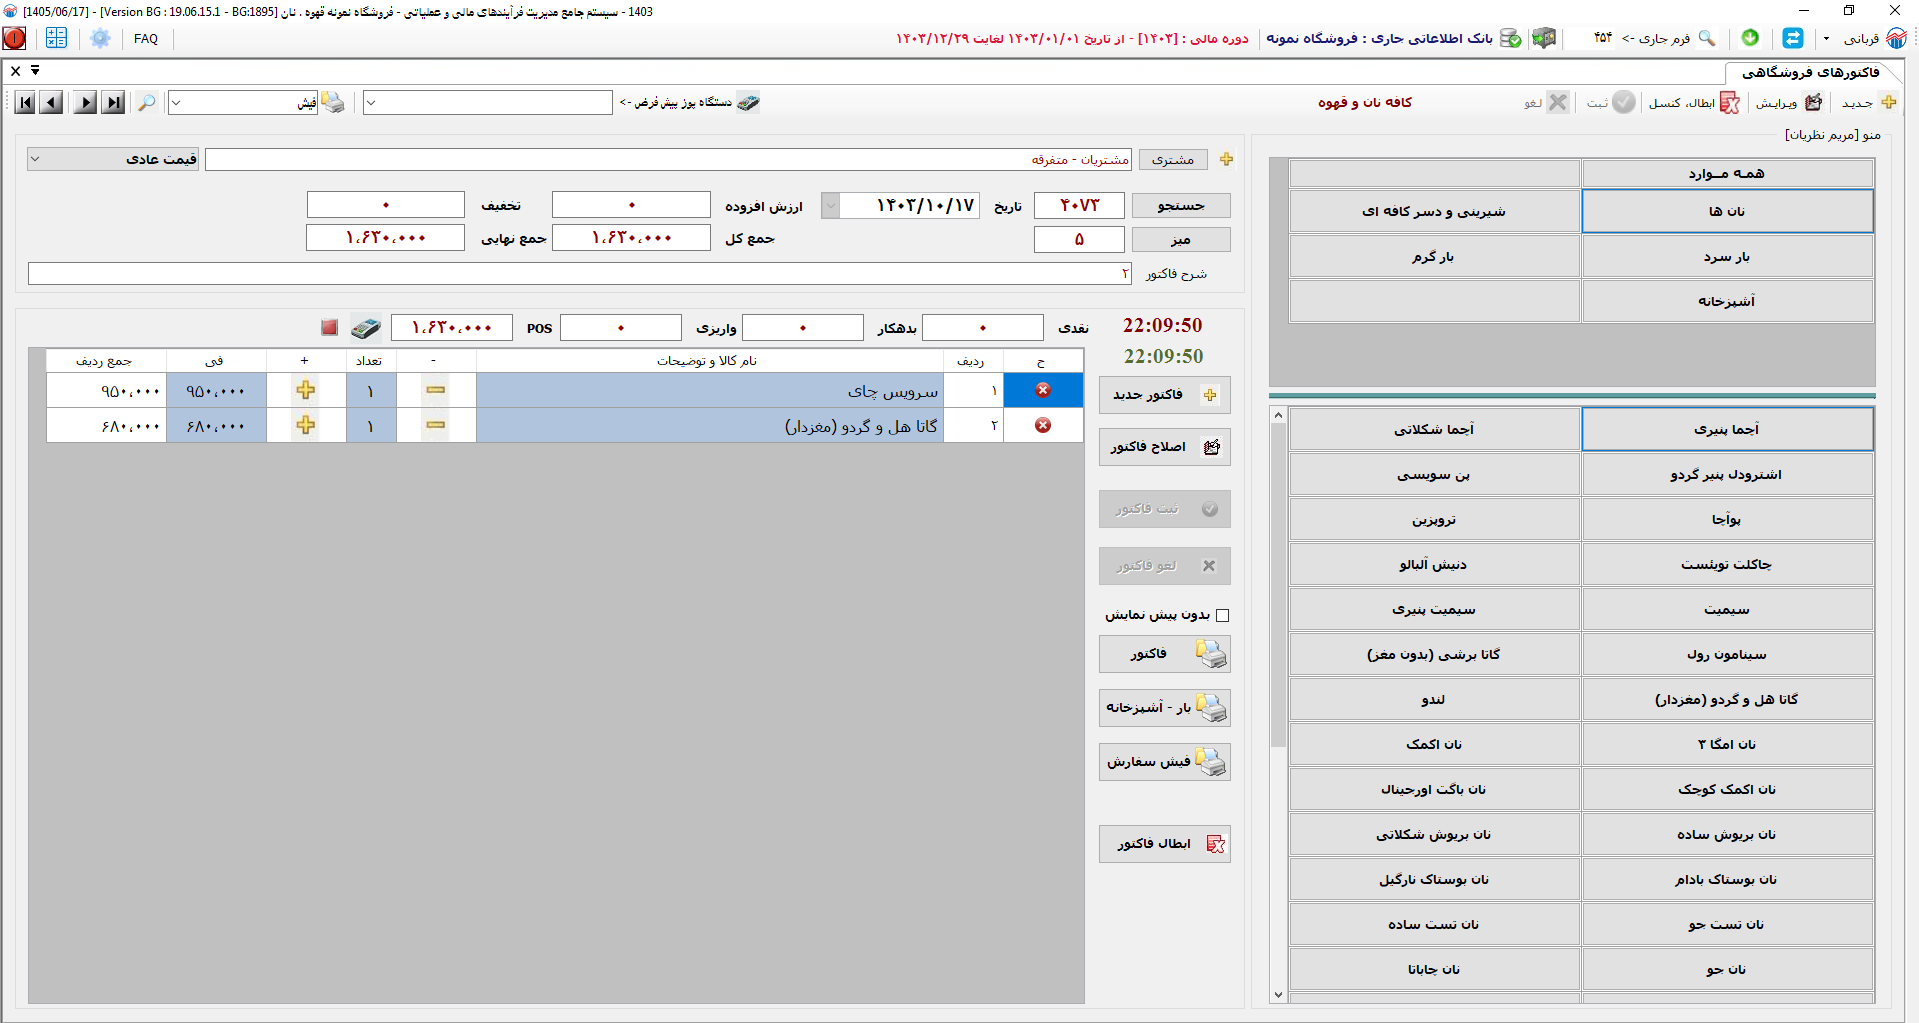Select the فاکتورهای فروشگاهی tab
The height and width of the screenshot is (1023, 1919).
pos(1810,72)
